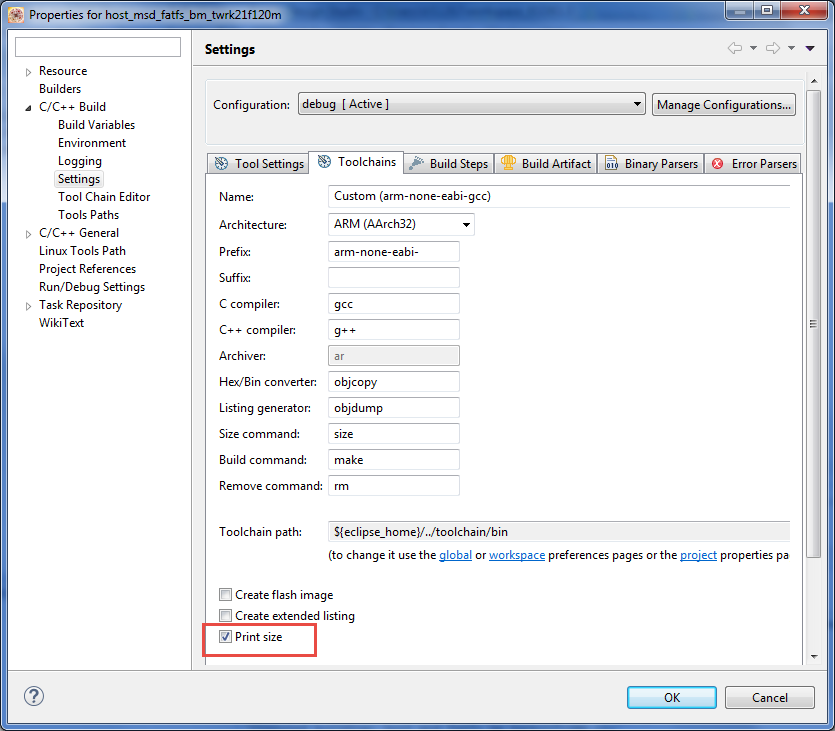Click the filter text field in the sidebar
835x731 pixels.
click(98, 47)
